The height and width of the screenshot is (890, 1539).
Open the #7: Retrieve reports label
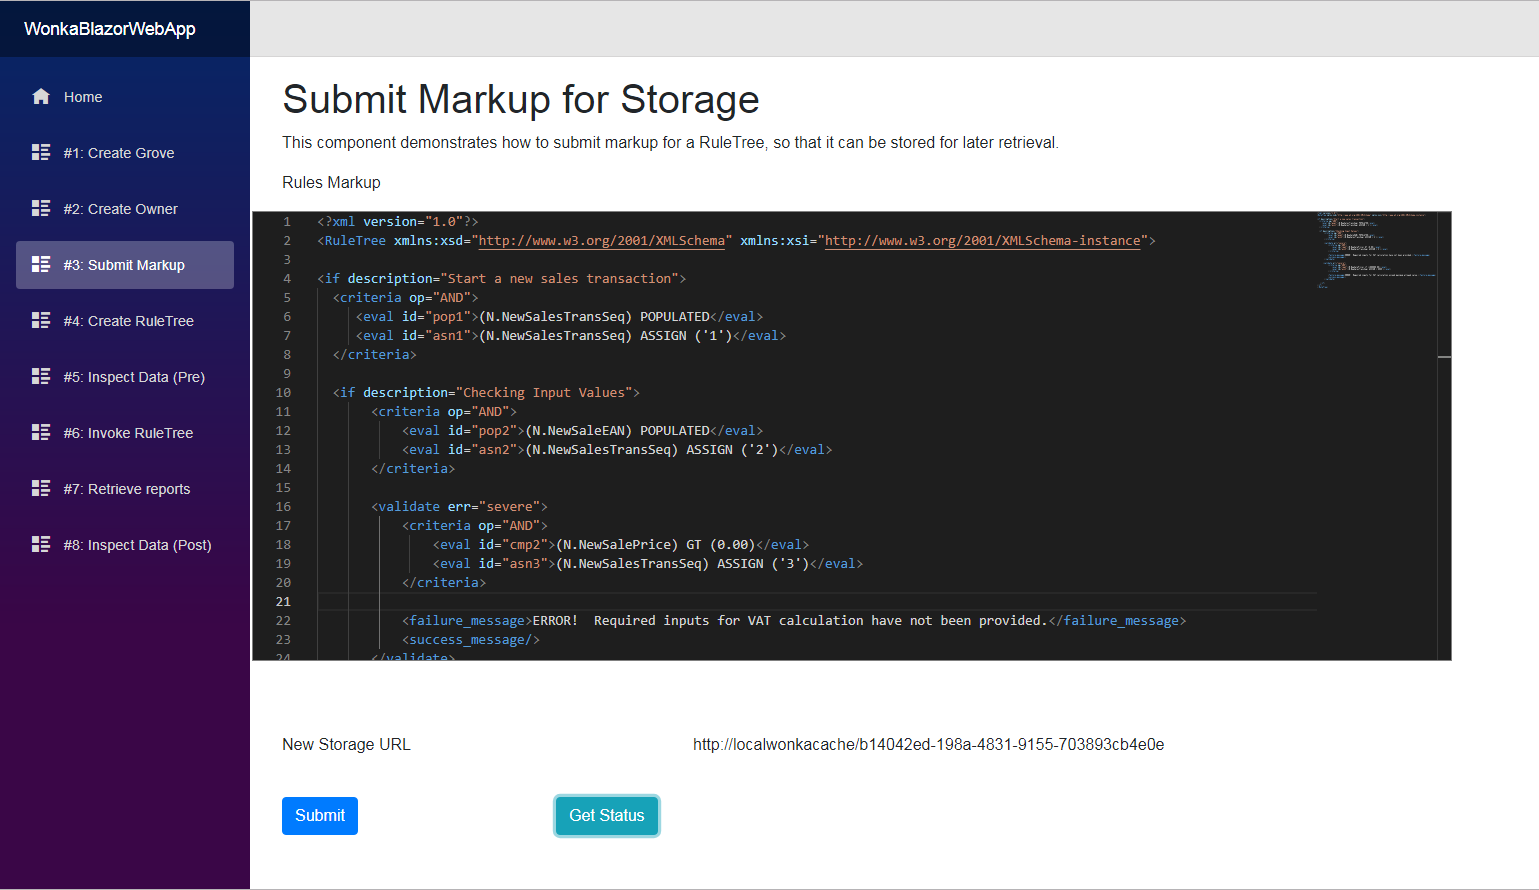click(127, 489)
